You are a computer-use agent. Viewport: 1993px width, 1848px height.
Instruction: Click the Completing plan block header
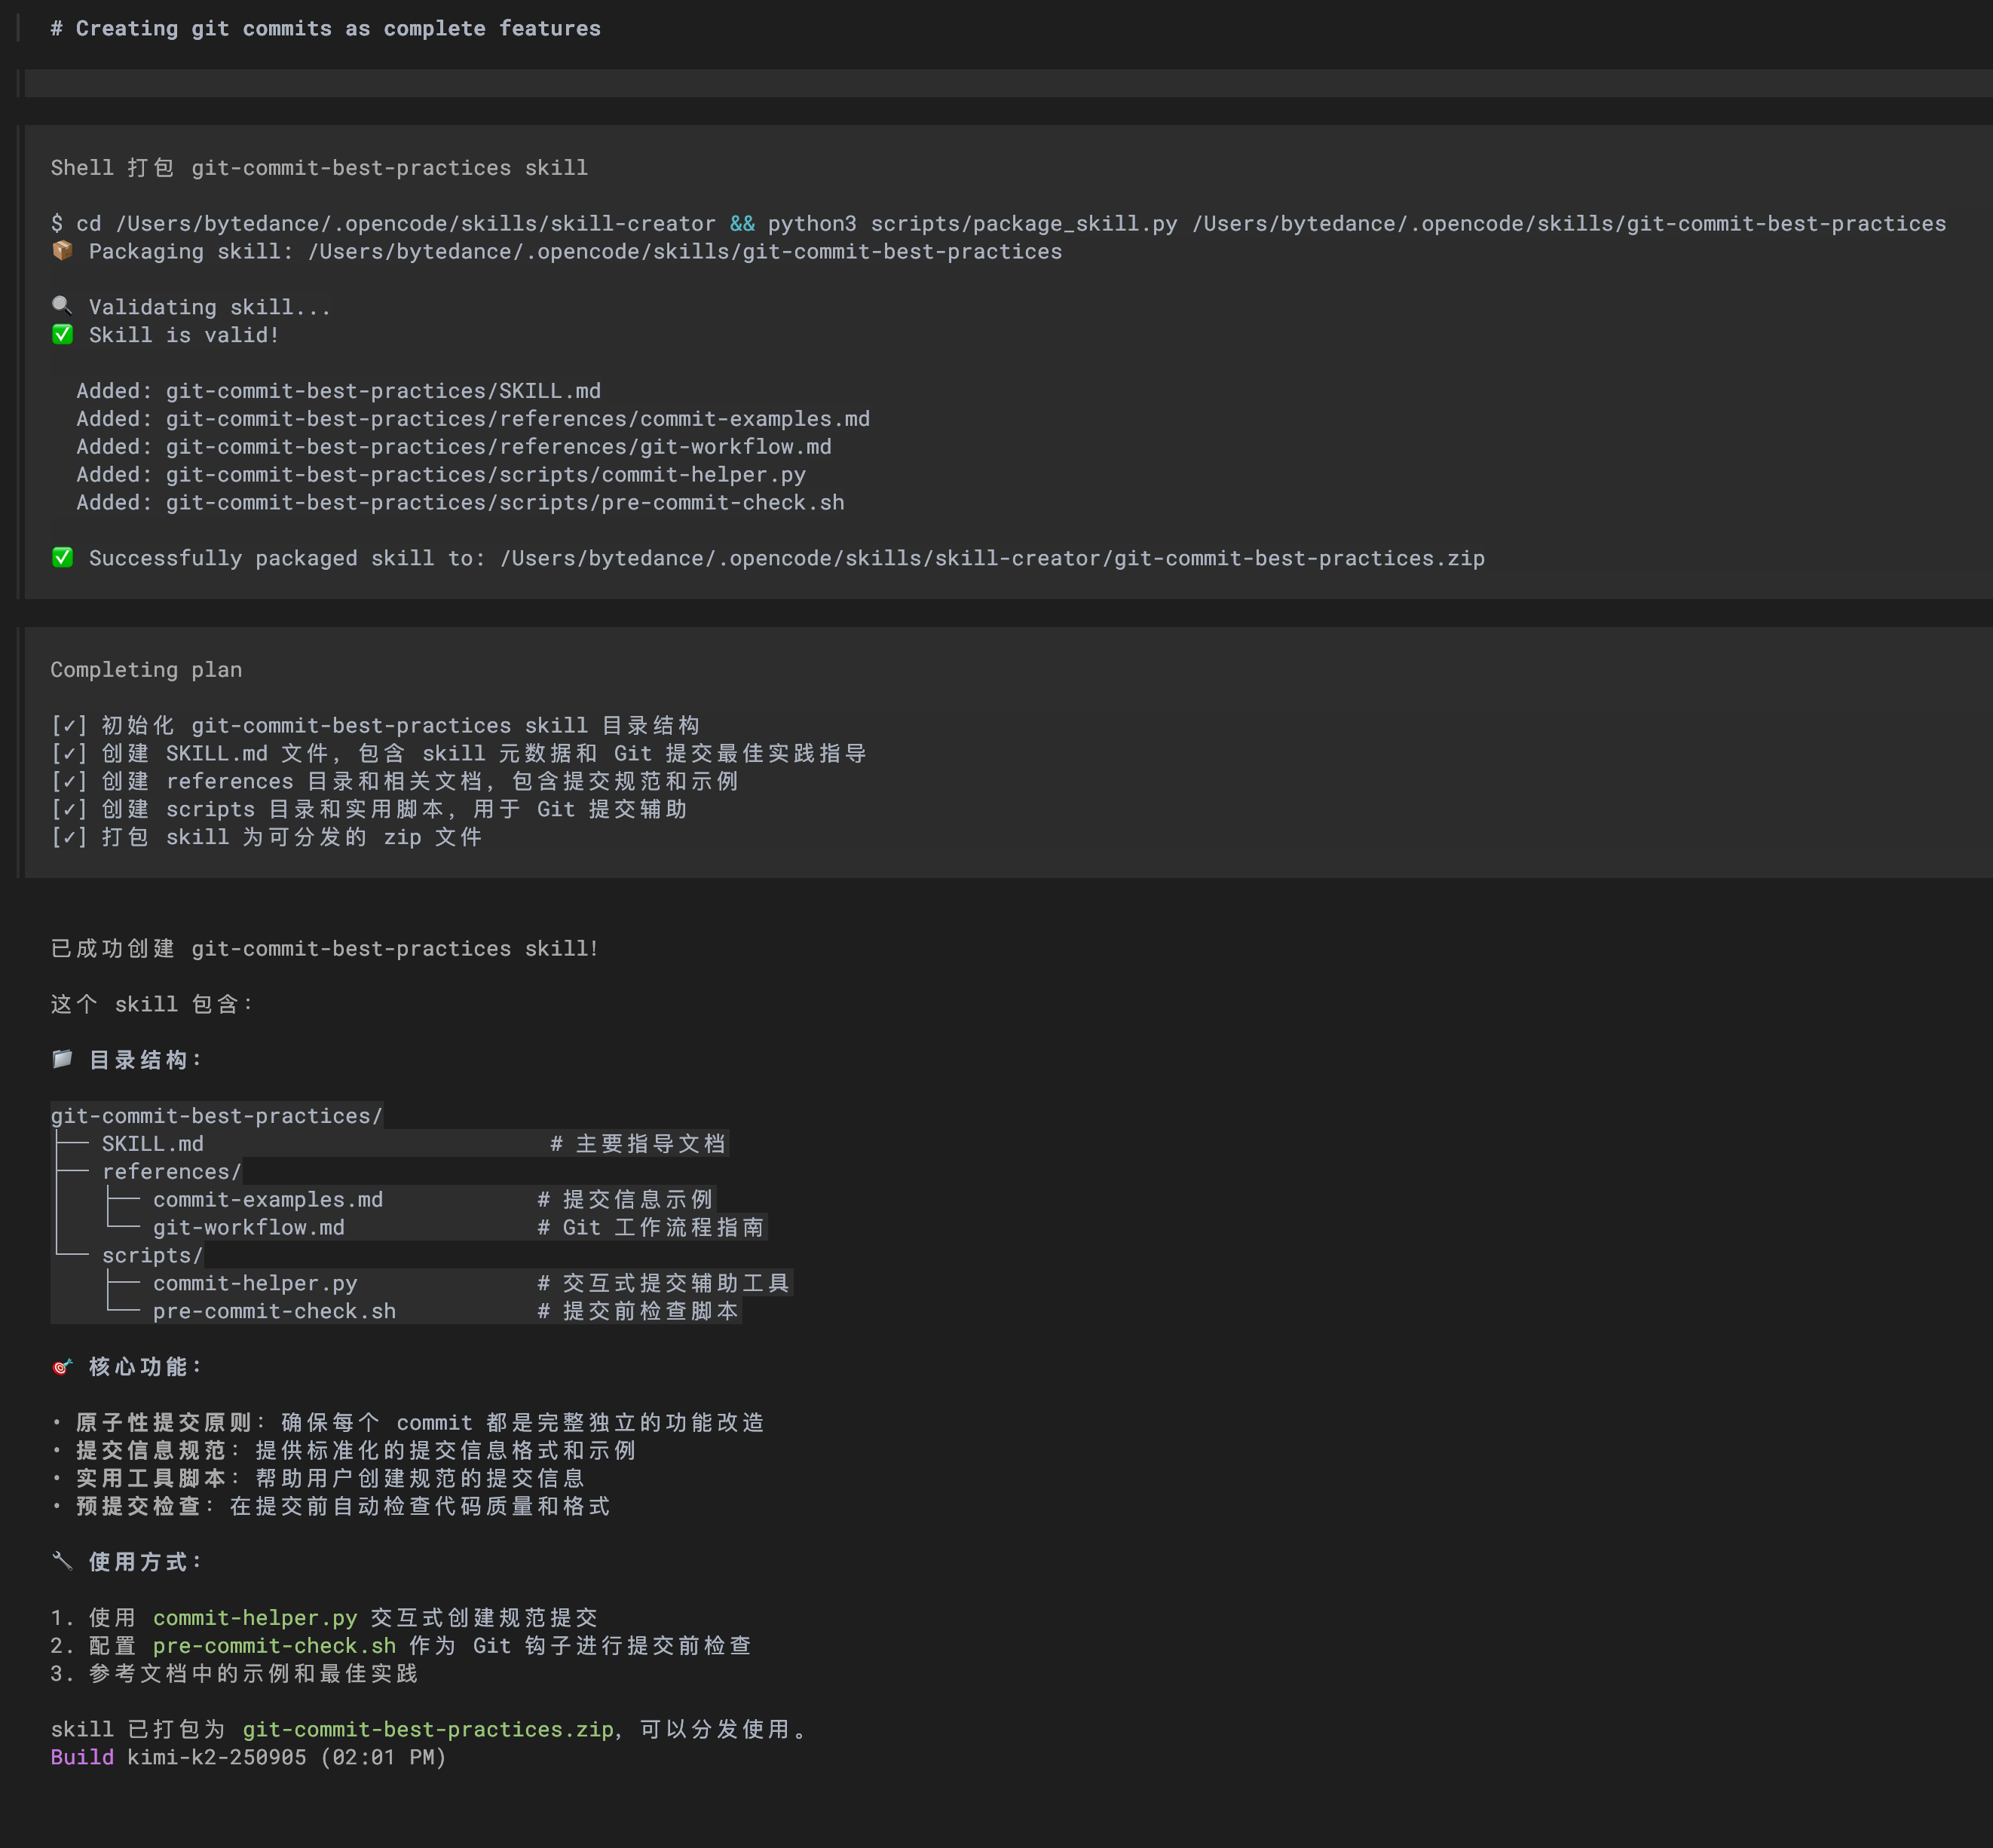(146, 670)
